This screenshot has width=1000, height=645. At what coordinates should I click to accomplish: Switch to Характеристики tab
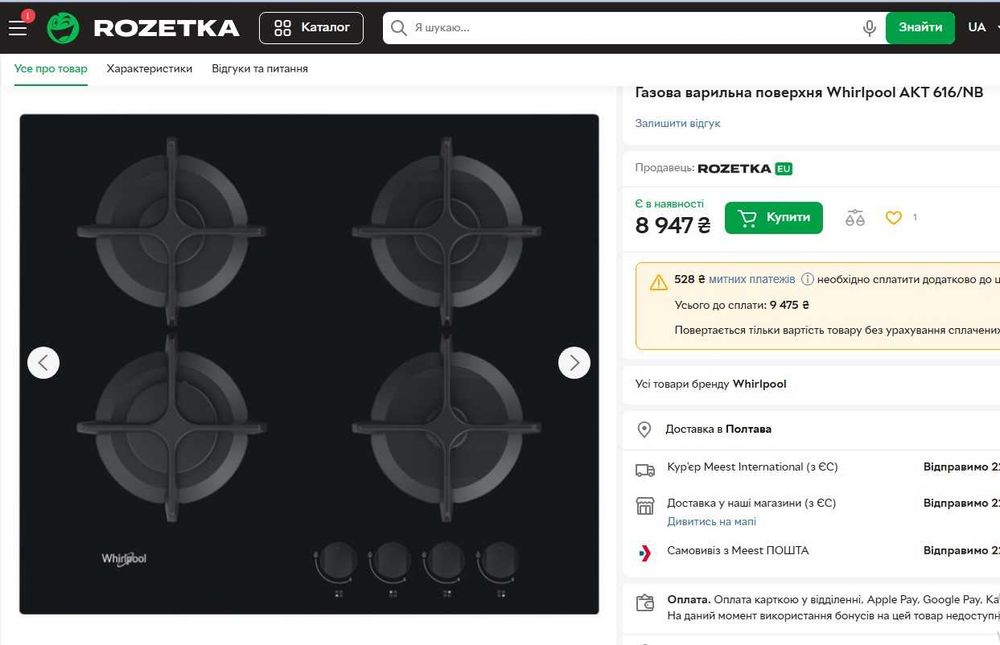(149, 69)
